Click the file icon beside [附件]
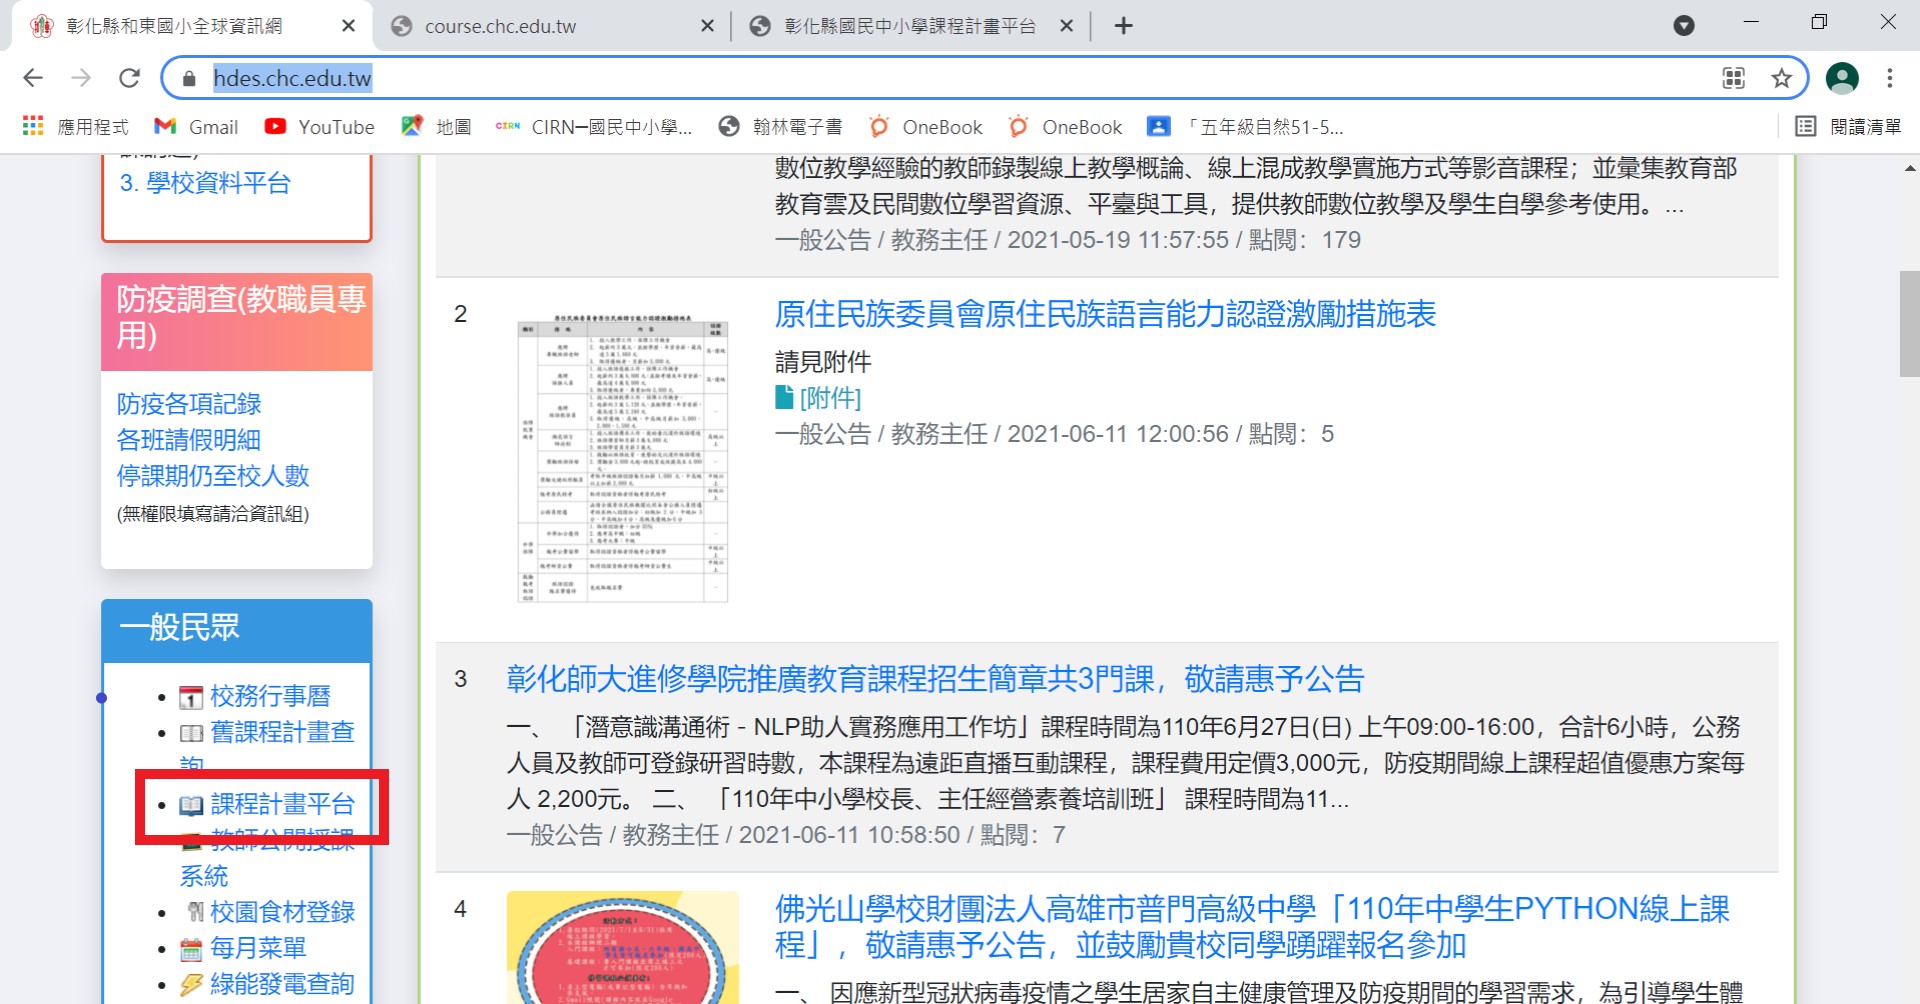The width and height of the screenshot is (1920, 1004). (x=784, y=398)
